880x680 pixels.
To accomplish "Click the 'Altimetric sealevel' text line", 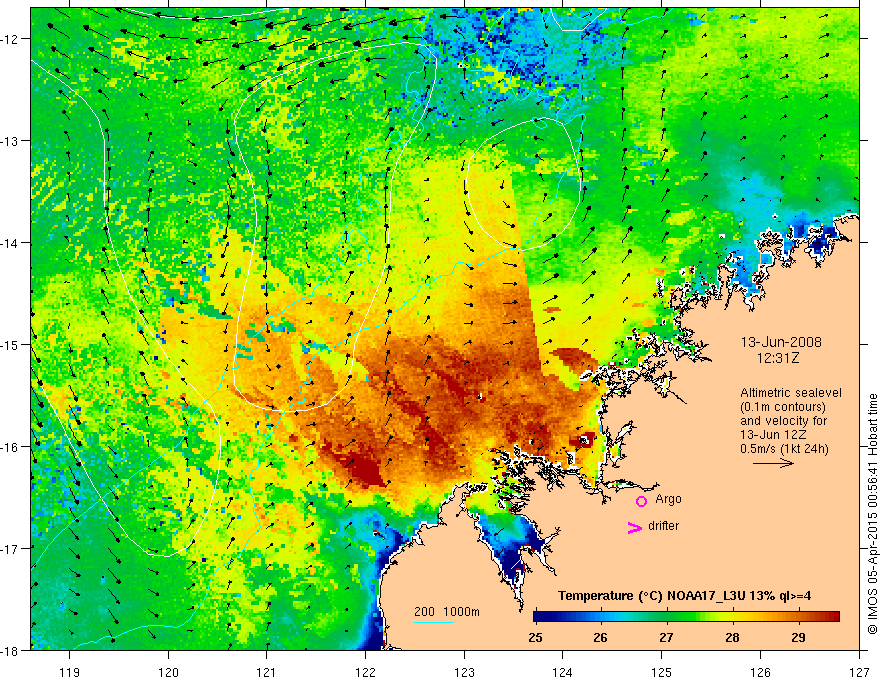I will coord(791,393).
